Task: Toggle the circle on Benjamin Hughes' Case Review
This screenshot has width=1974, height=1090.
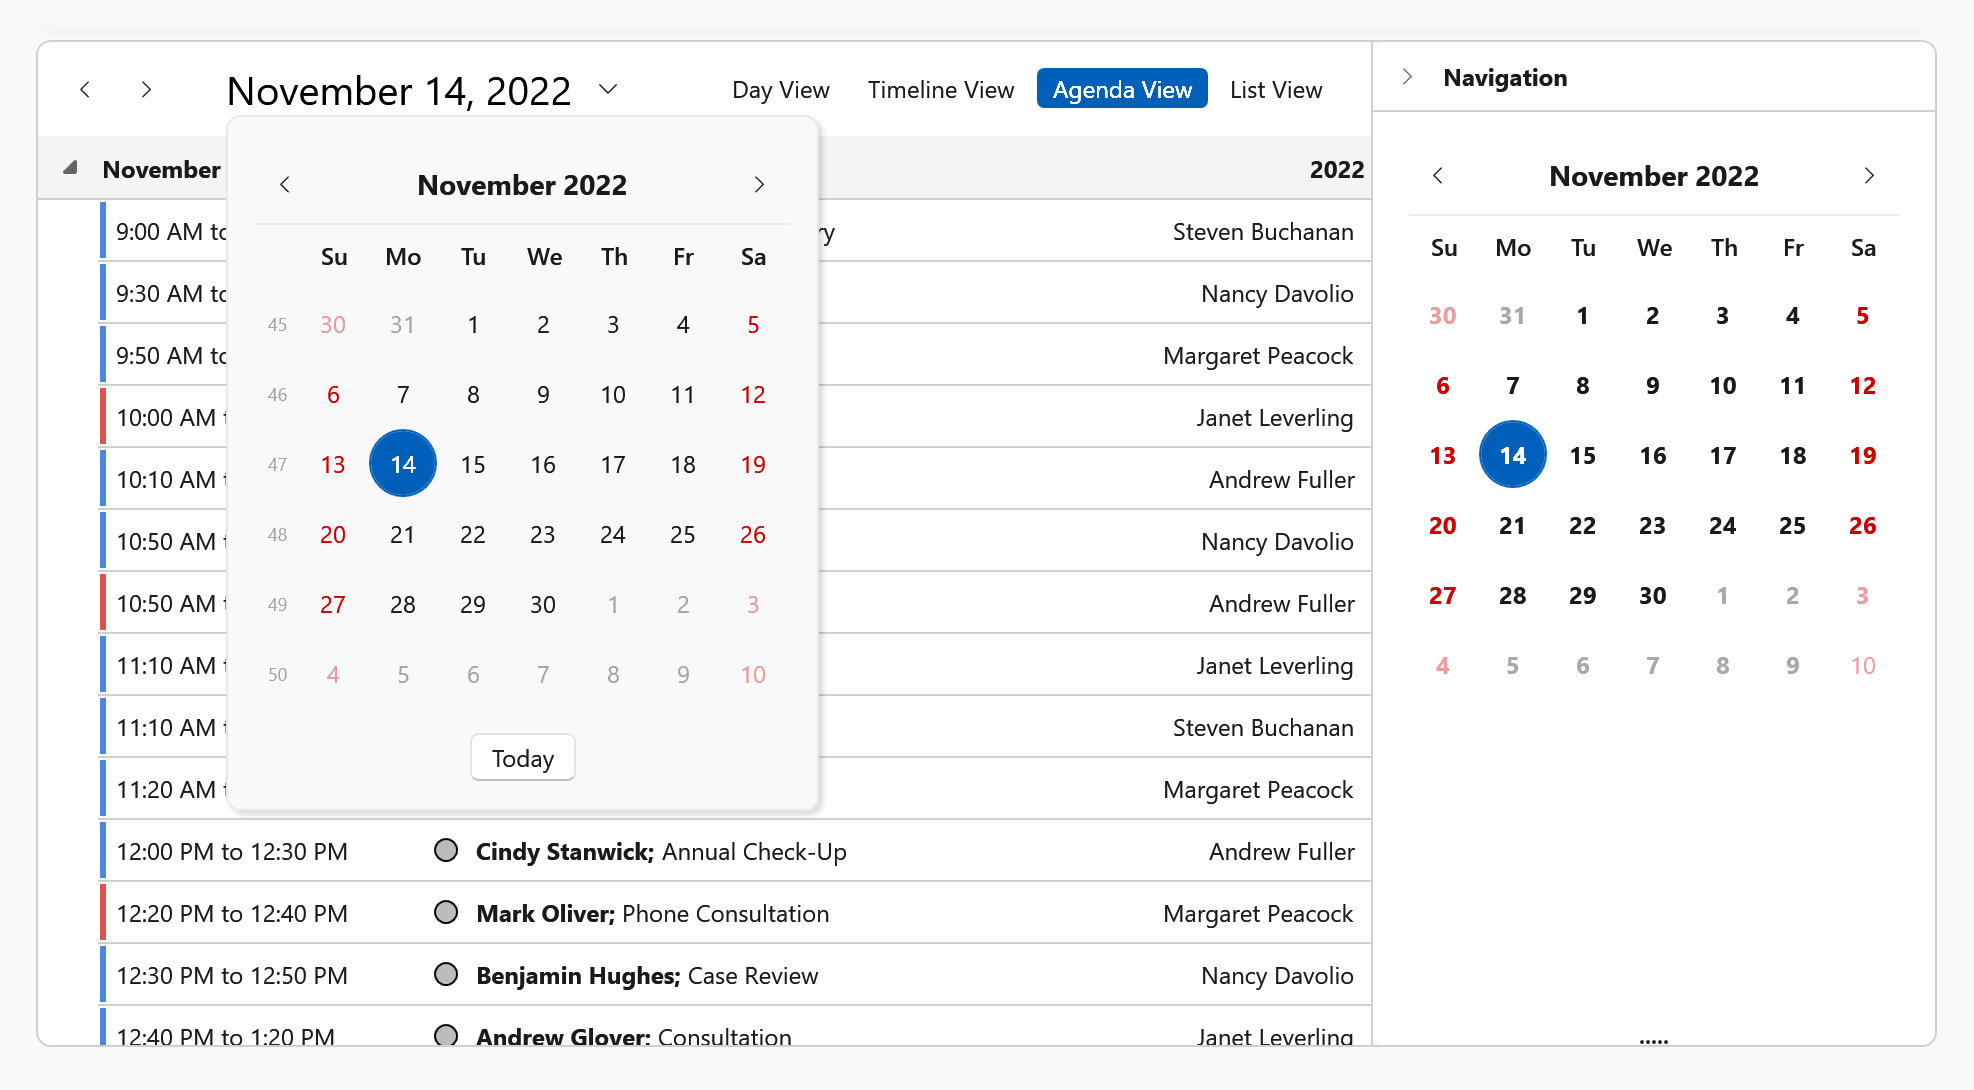Action: click(x=446, y=974)
